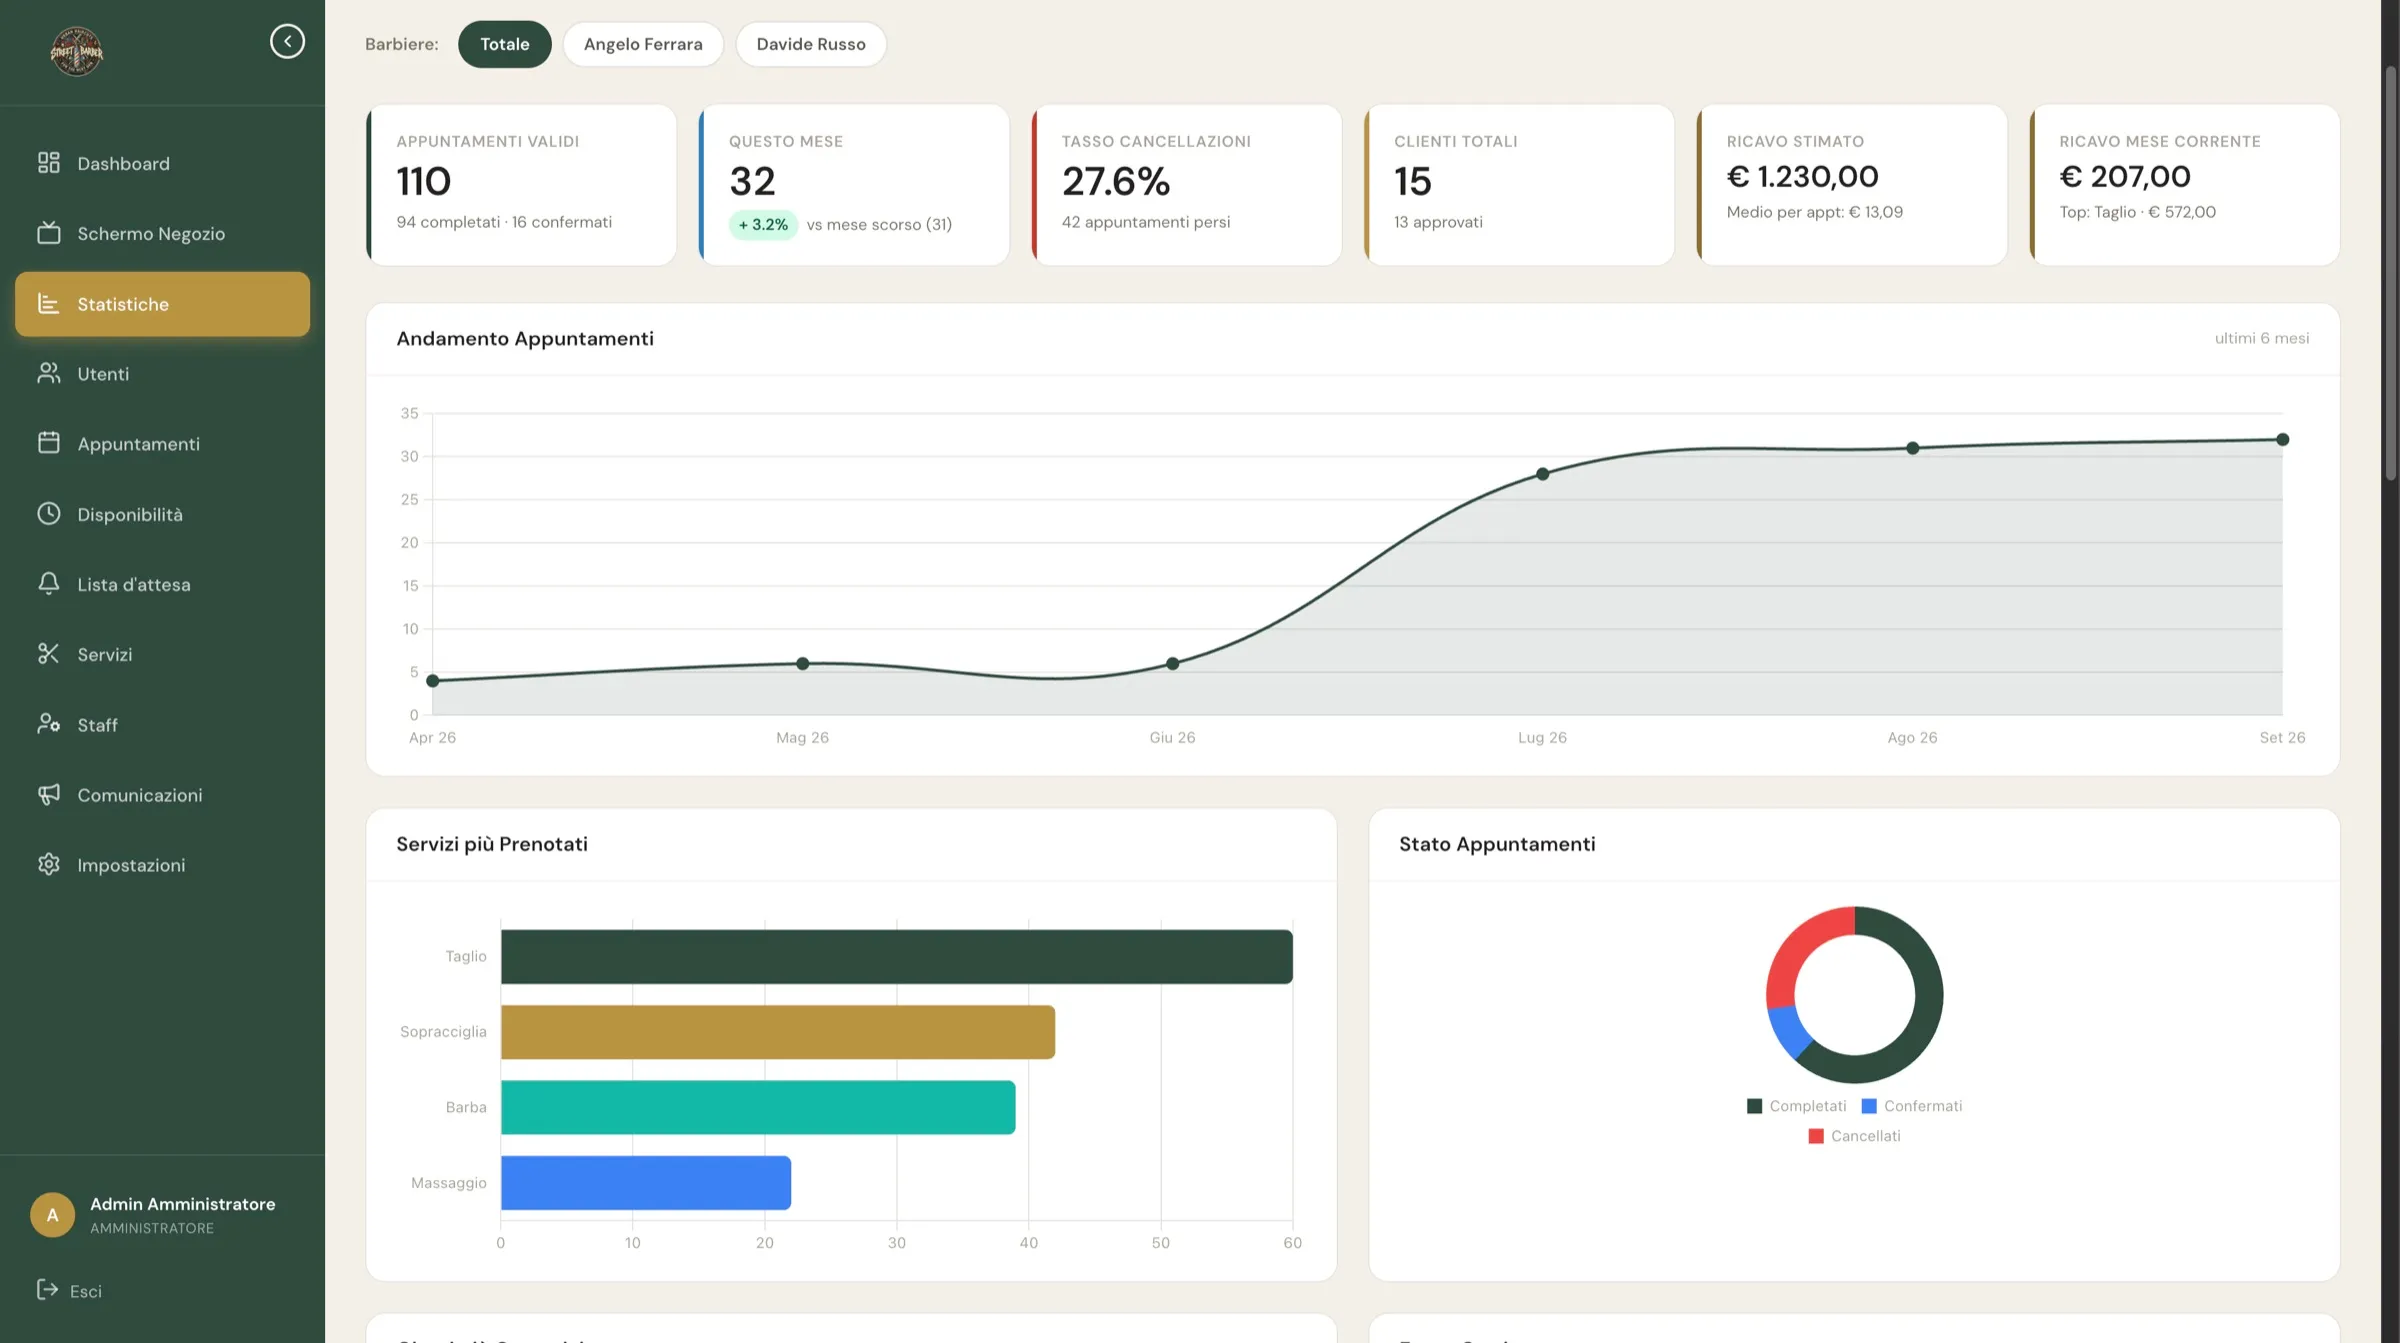Screen dimensions: 2400x1343
Task: Click the Giu 26 data point
Action: tap(1173, 664)
